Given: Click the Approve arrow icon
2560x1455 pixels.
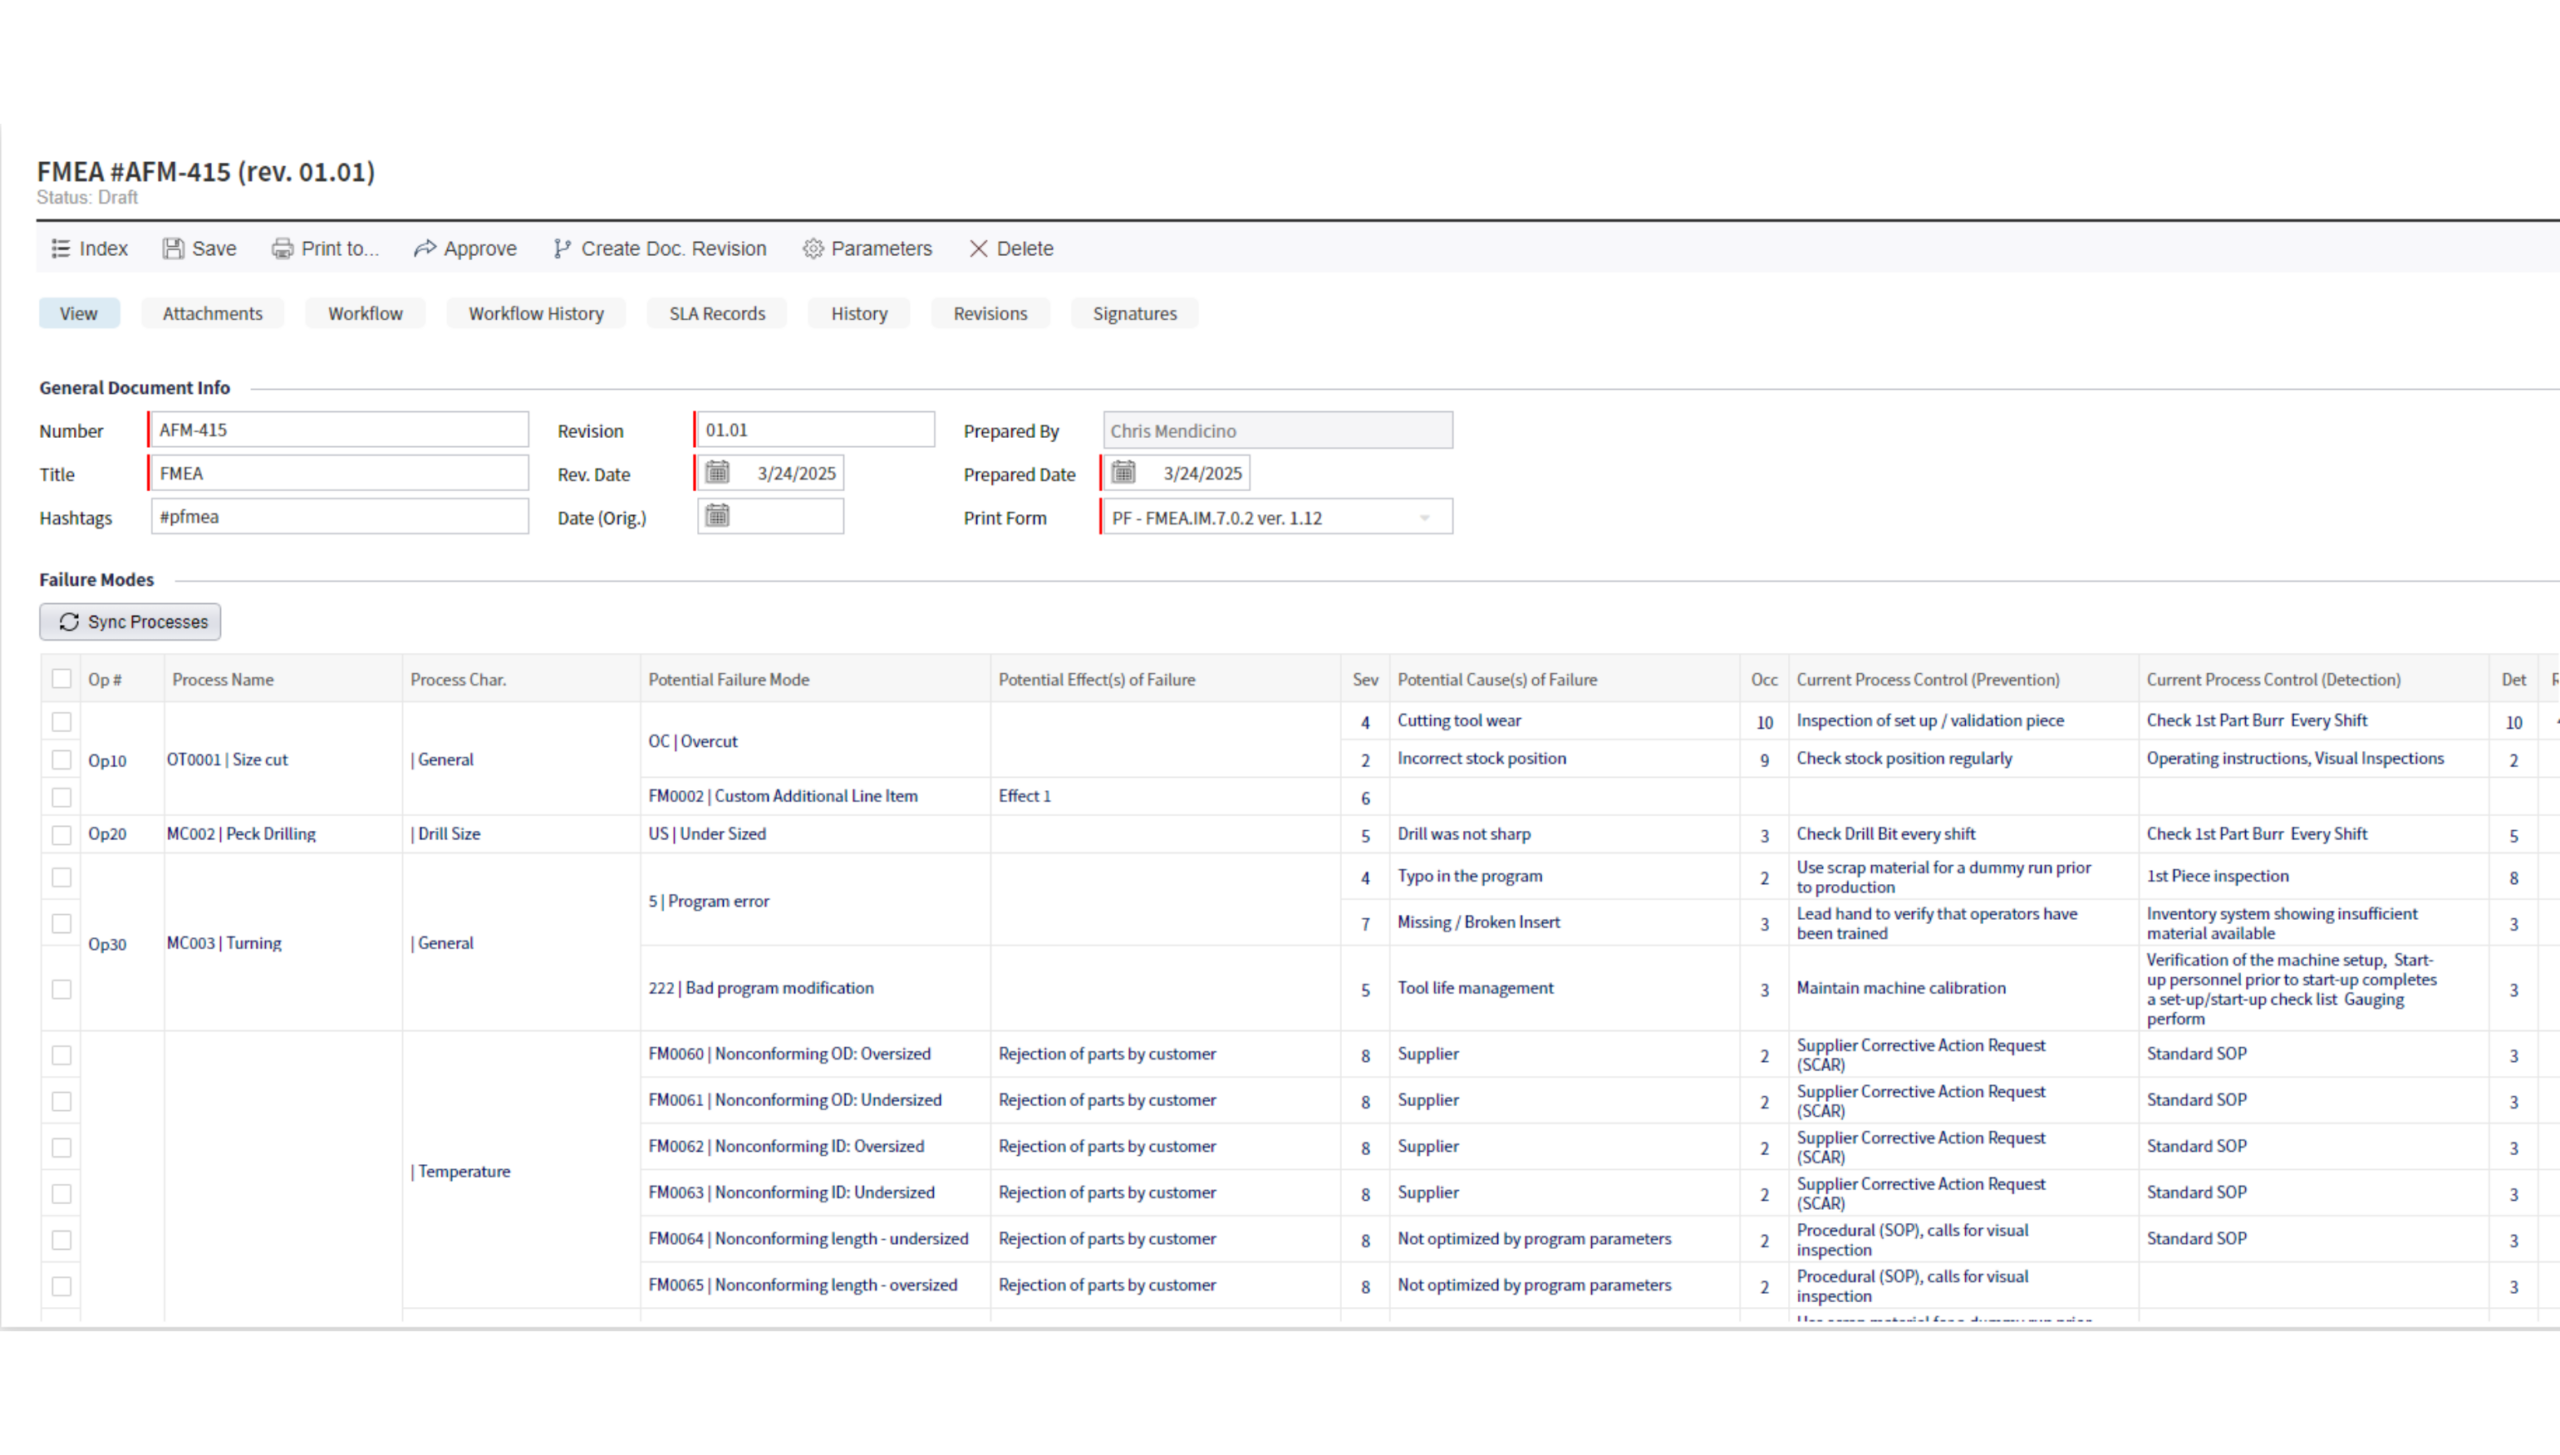Looking at the screenshot, I should pyautogui.click(x=425, y=248).
